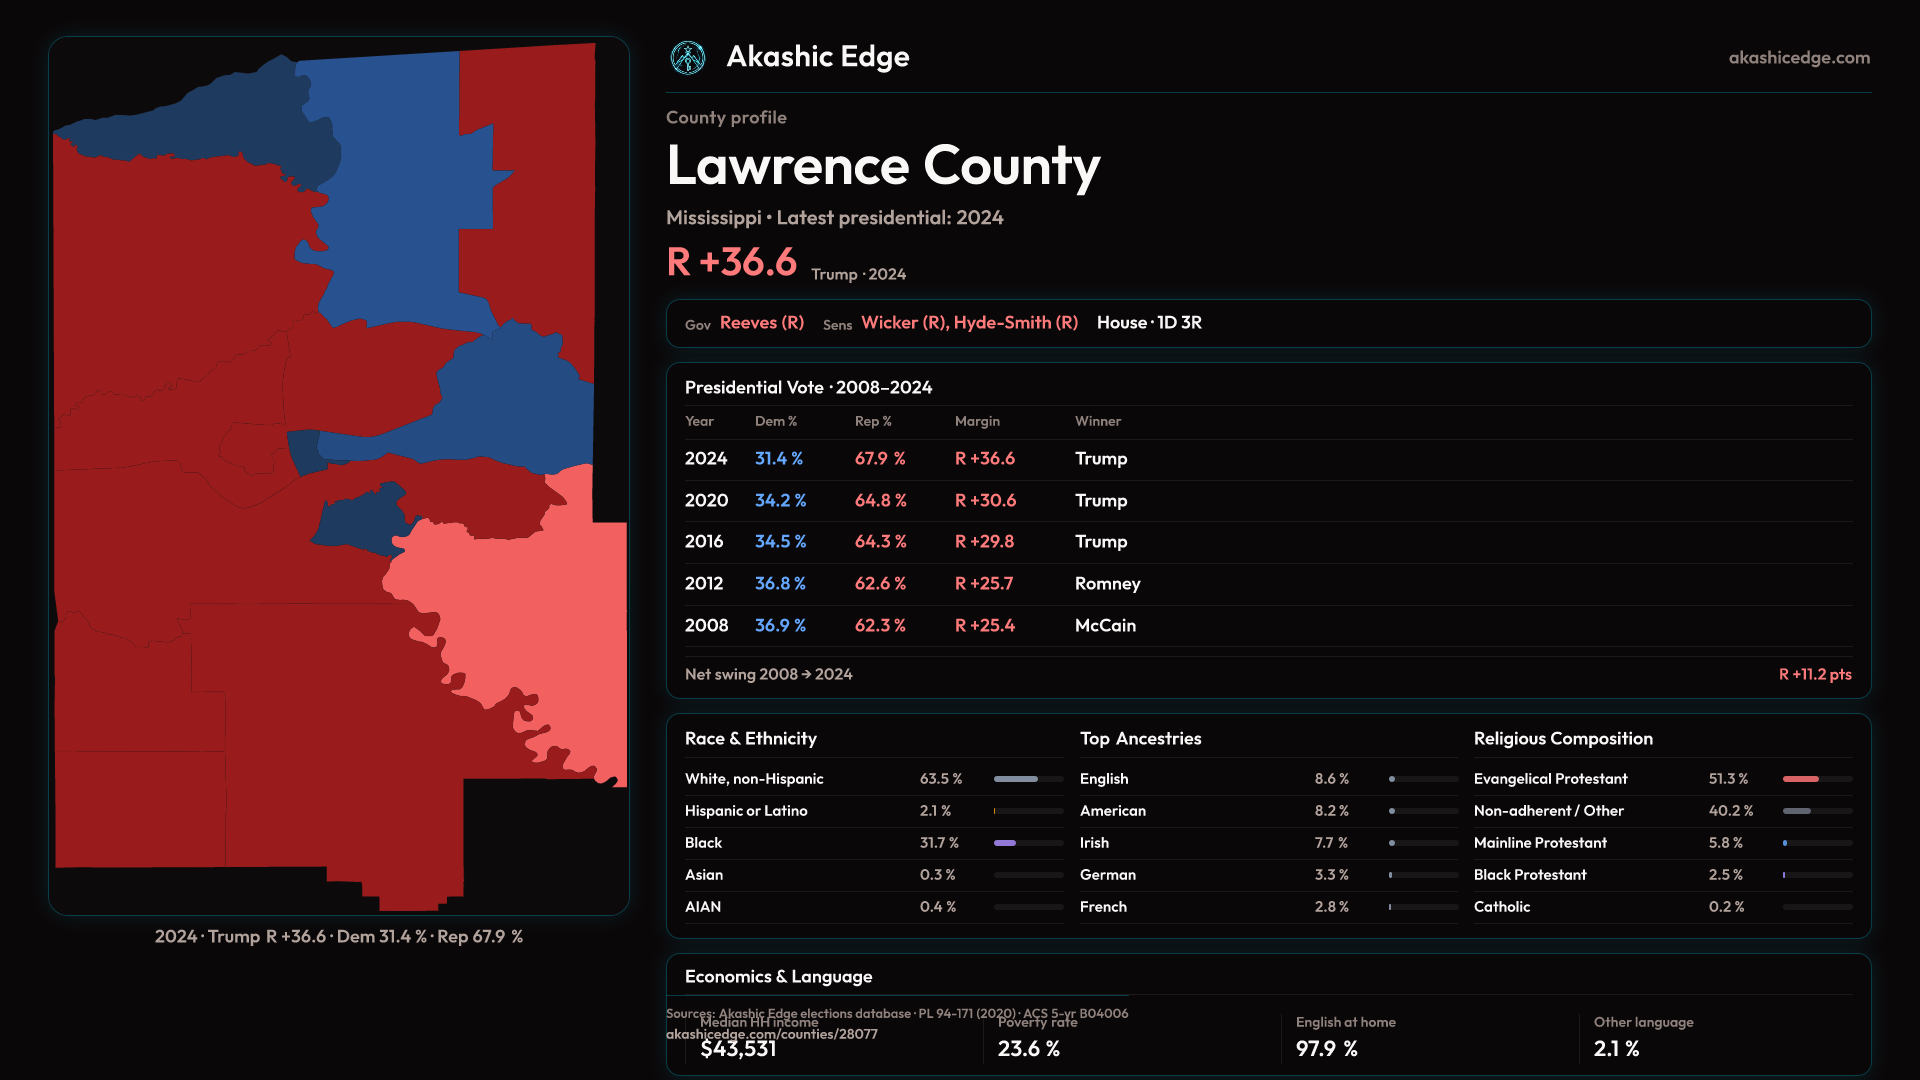This screenshot has height=1080, width=1920.
Task: Click the Net swing R +11.2 pts value
Action: click(x=1814, y=675)
